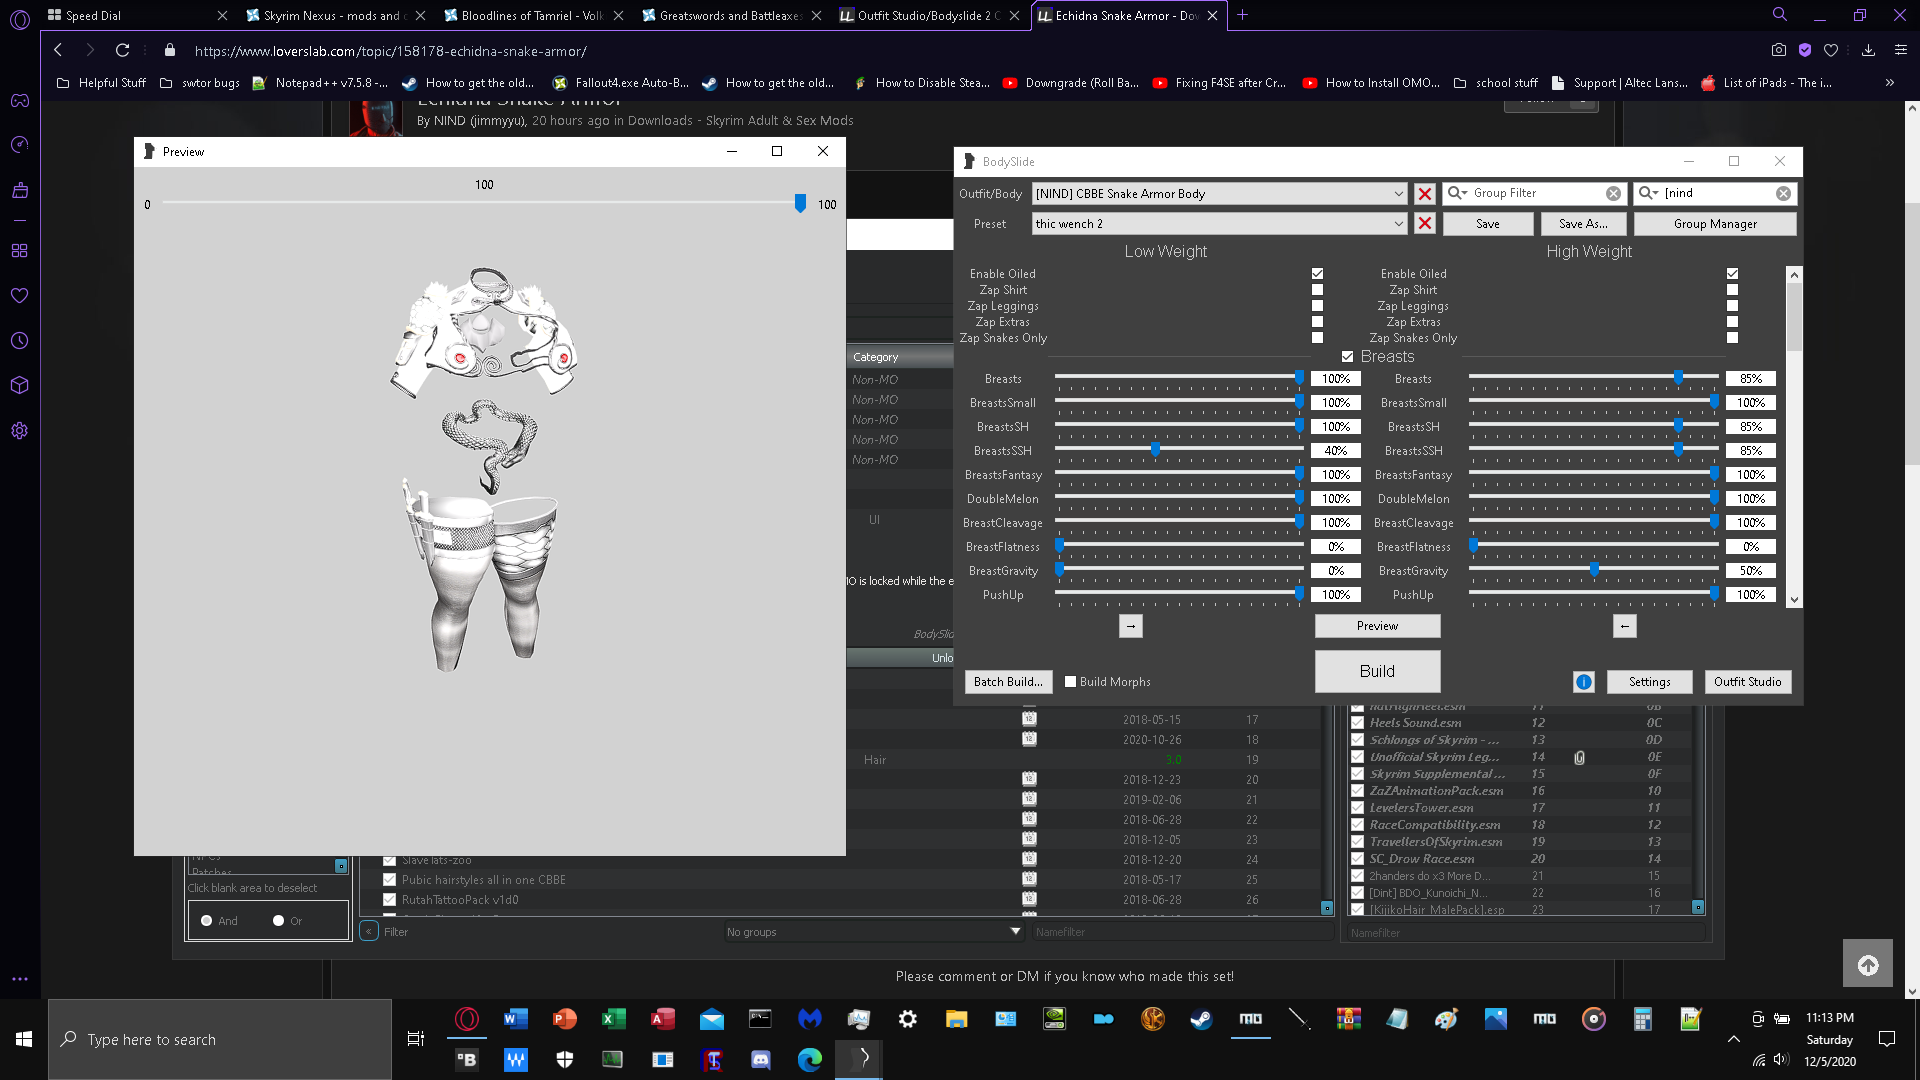The image size is (1920, 1080).
Task: Reload the LoversLab page
Action: point(122,50)
